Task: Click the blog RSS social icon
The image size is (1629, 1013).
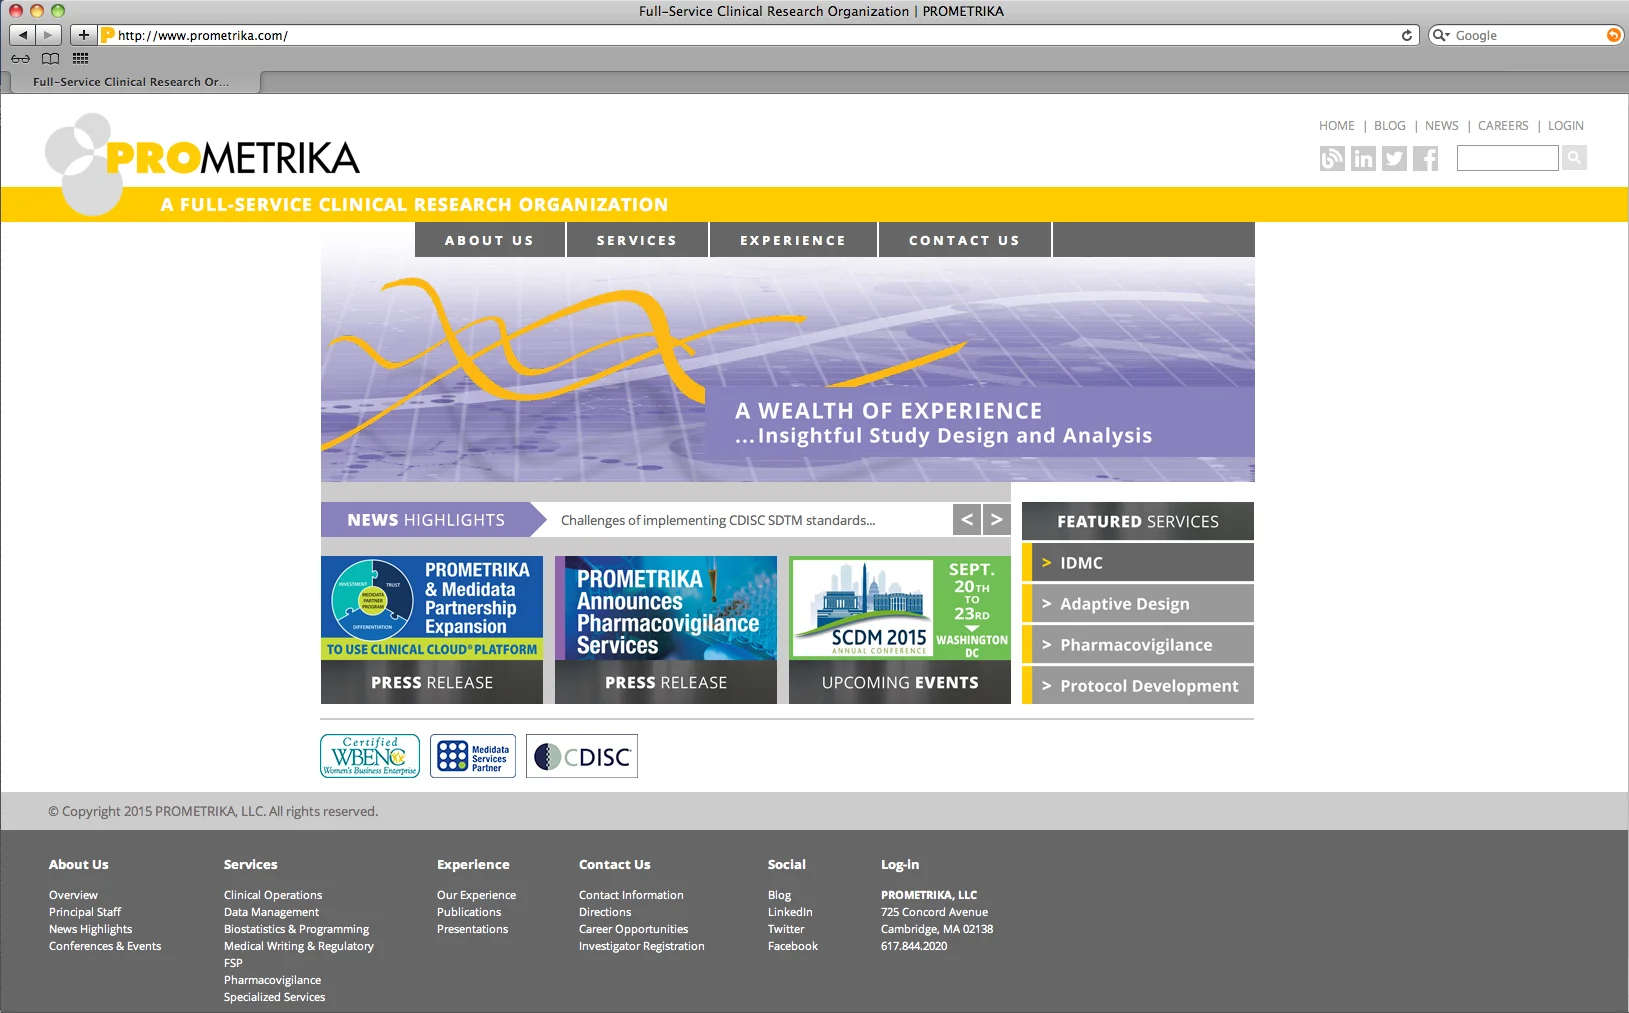Action: pyautogui.click(x=1331, y=158)
